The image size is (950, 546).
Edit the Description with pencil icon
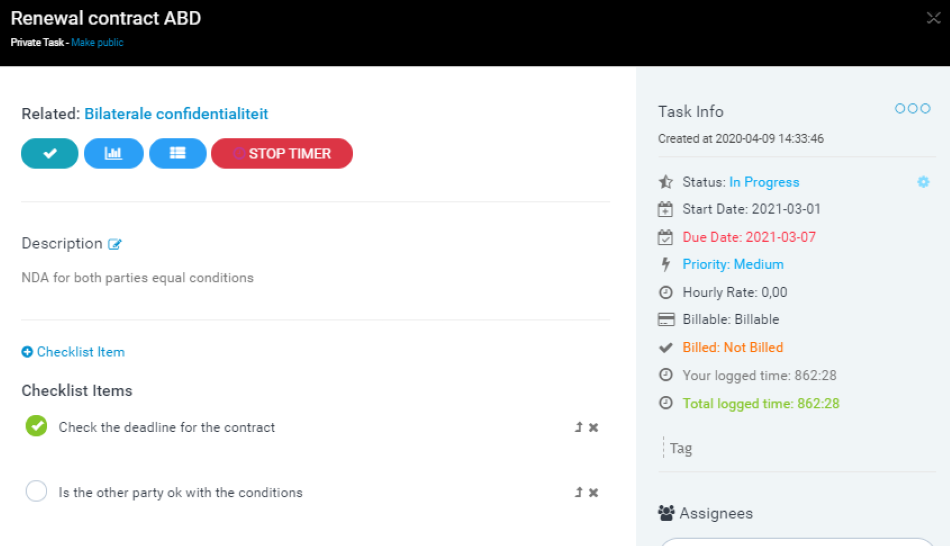115,244
